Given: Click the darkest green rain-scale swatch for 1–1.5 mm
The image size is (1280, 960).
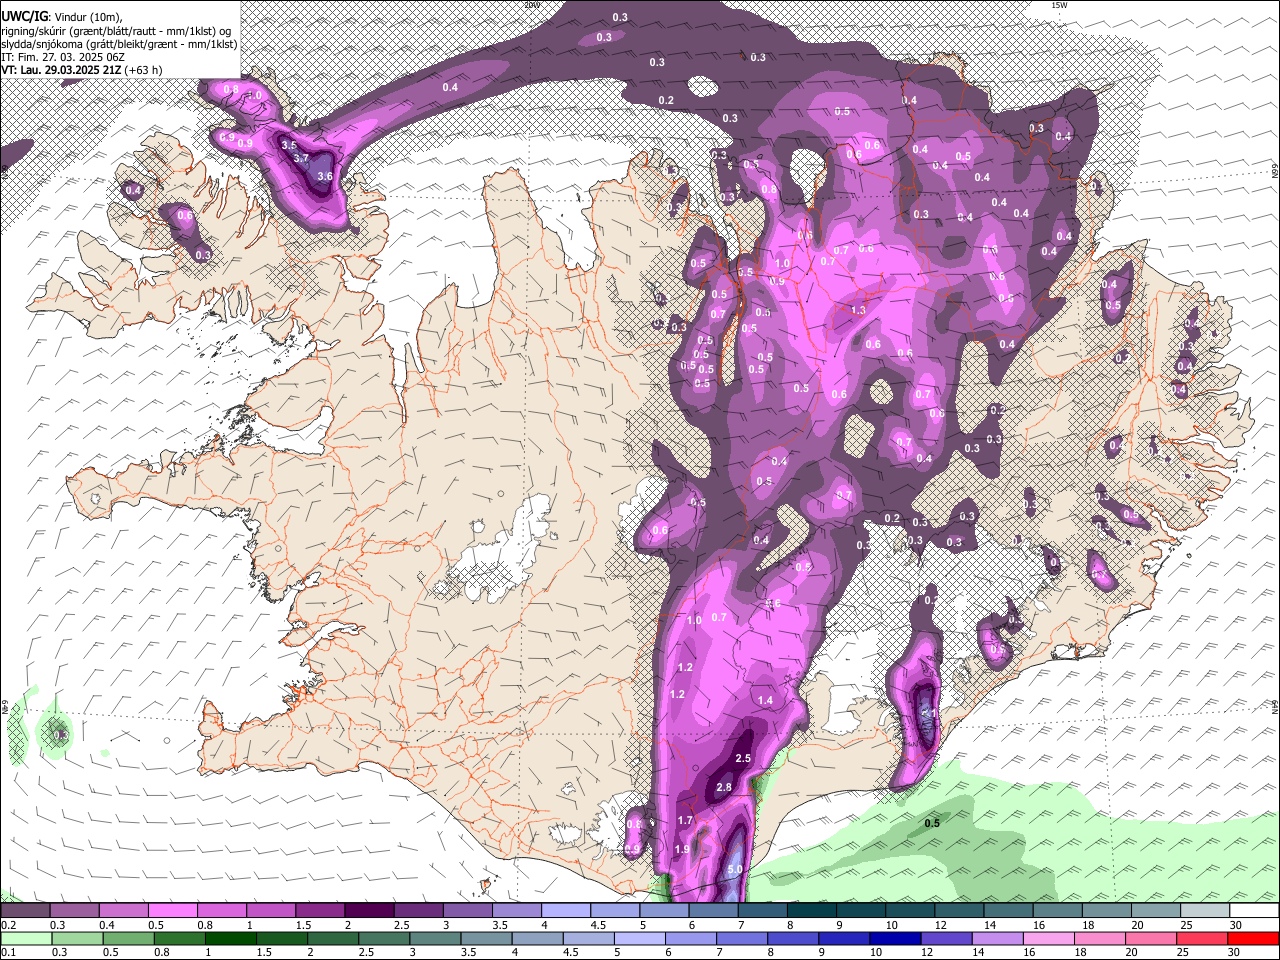Looking at the screenshot, I should [x=230, y=939].
